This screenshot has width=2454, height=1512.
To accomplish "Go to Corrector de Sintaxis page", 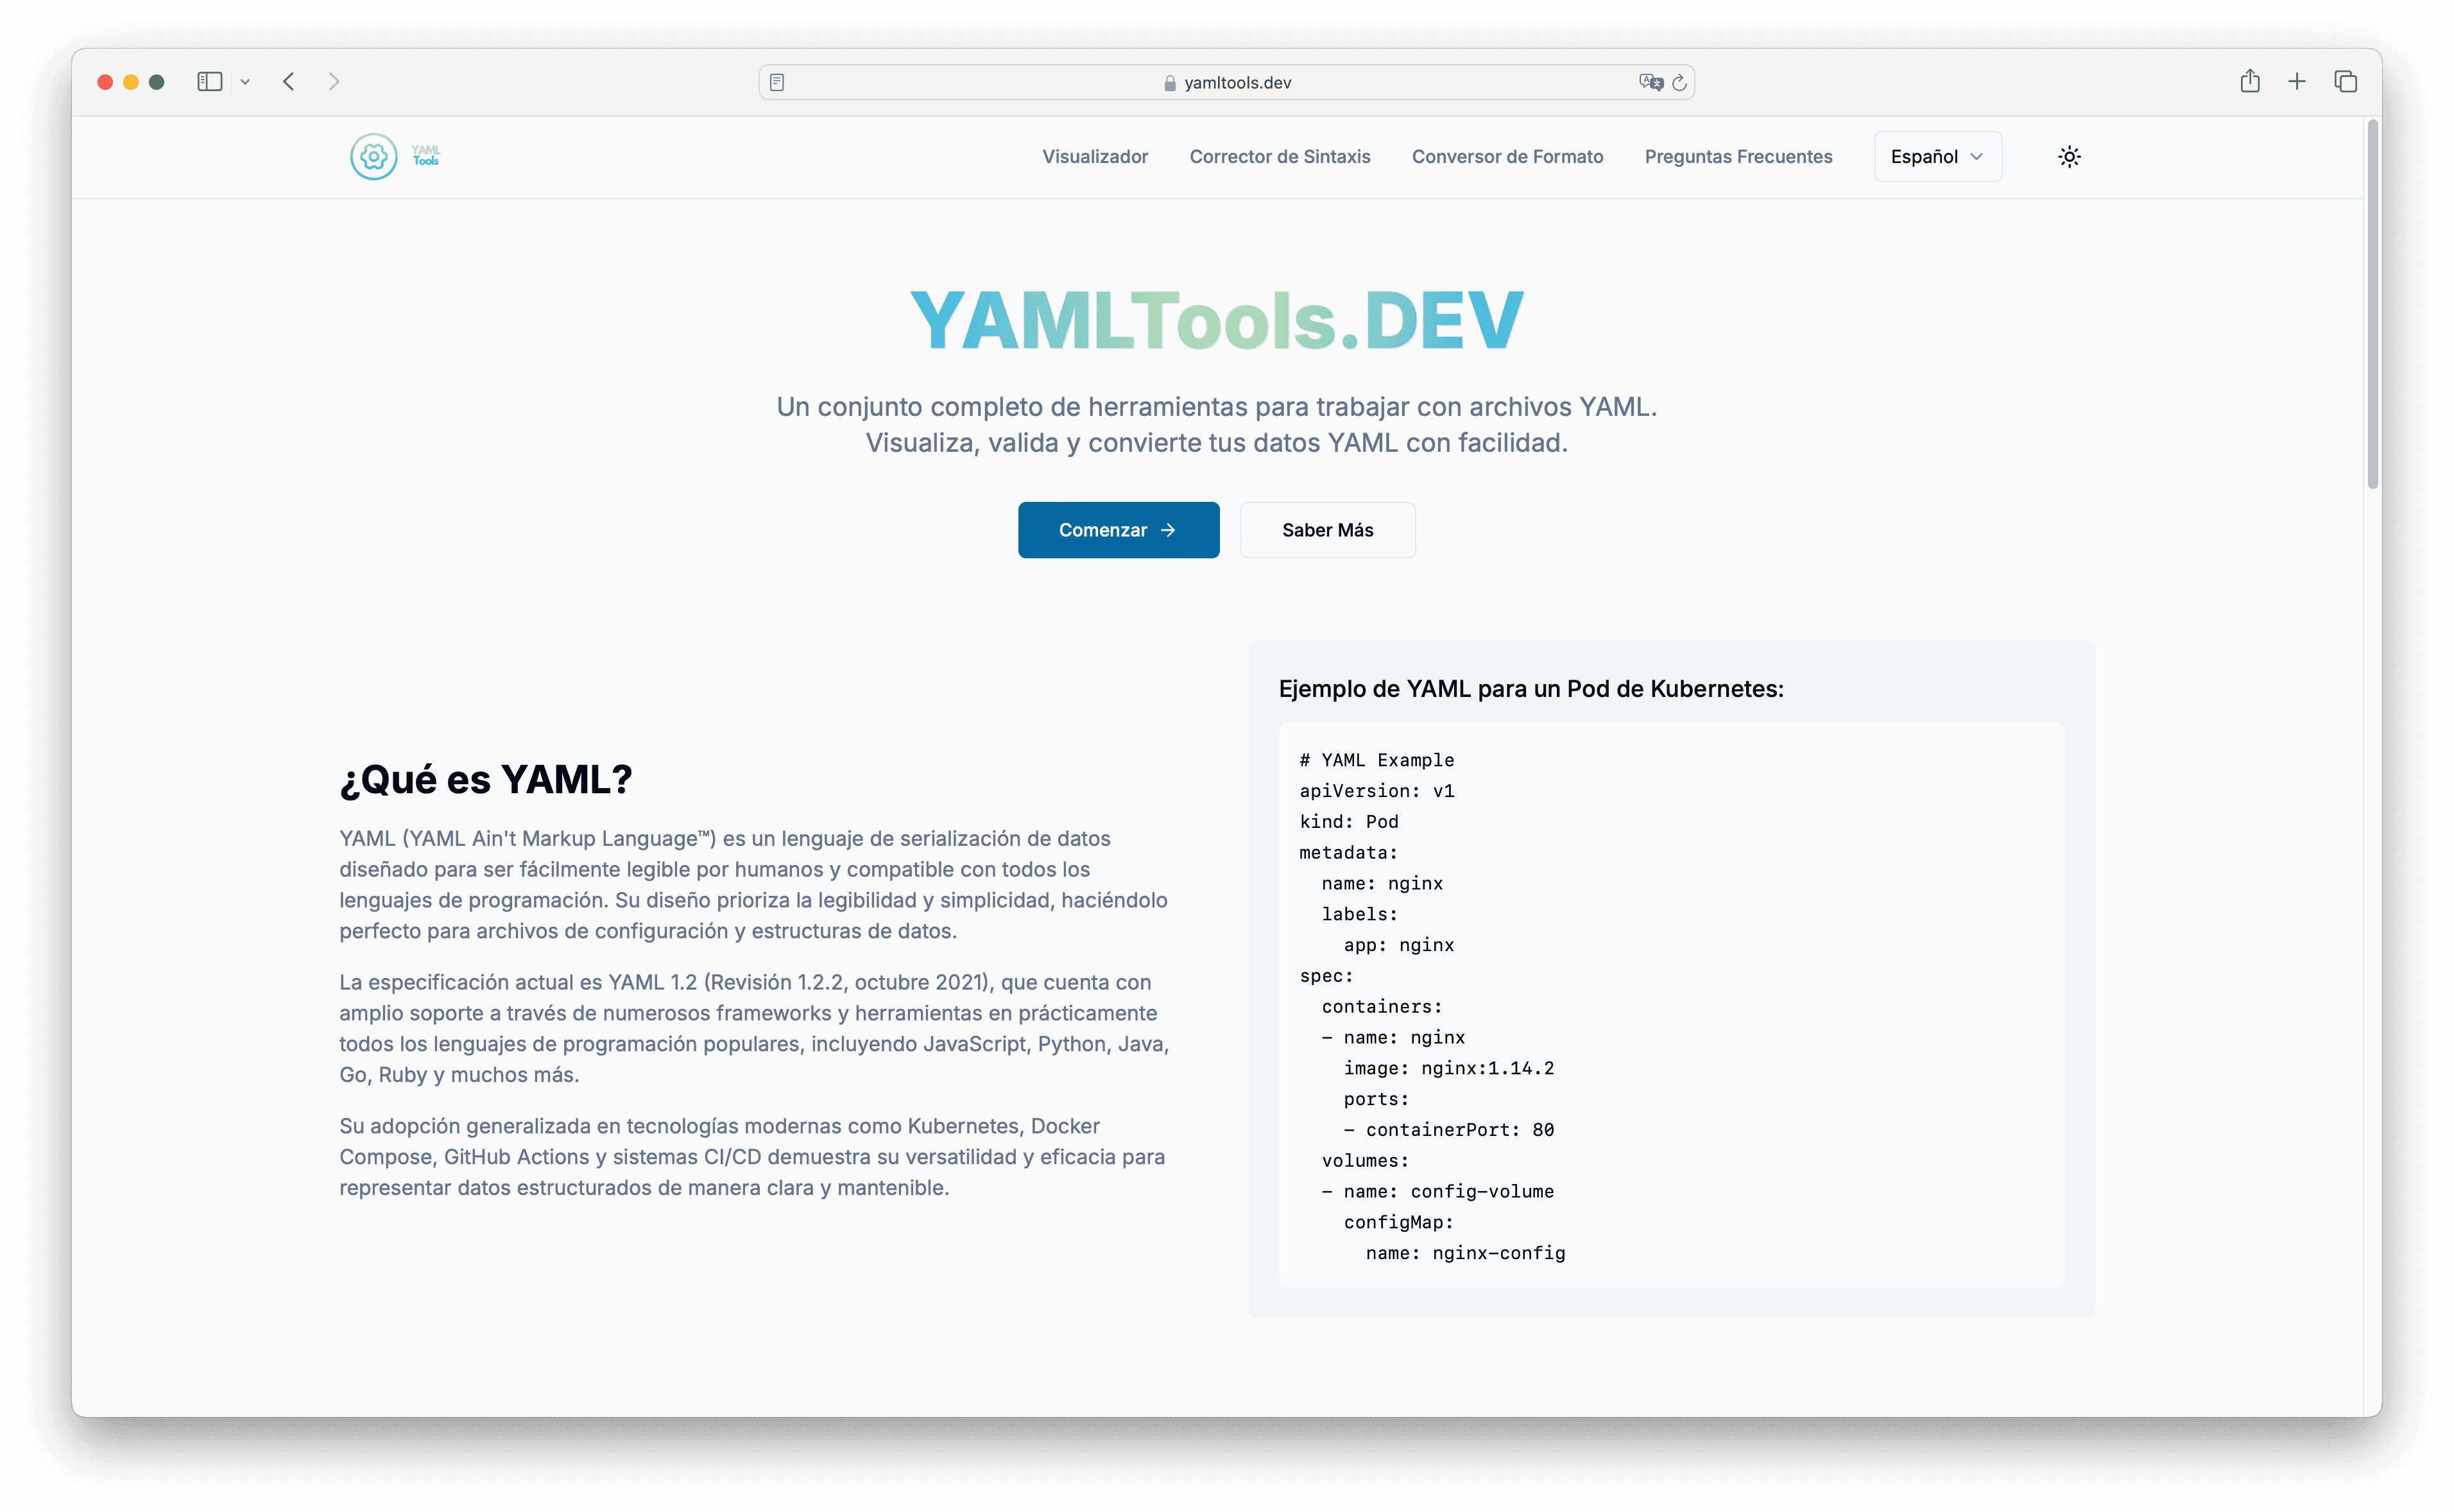I will [x=1279, y=157].
